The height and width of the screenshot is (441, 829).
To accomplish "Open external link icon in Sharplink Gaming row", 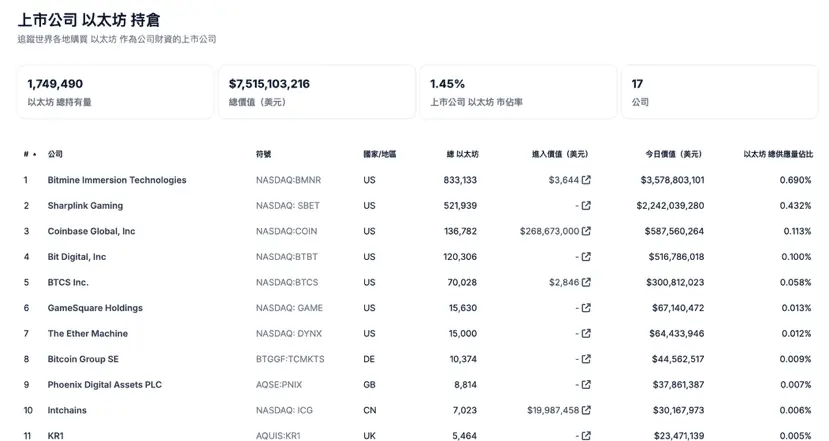I will (x=586, y=206).
